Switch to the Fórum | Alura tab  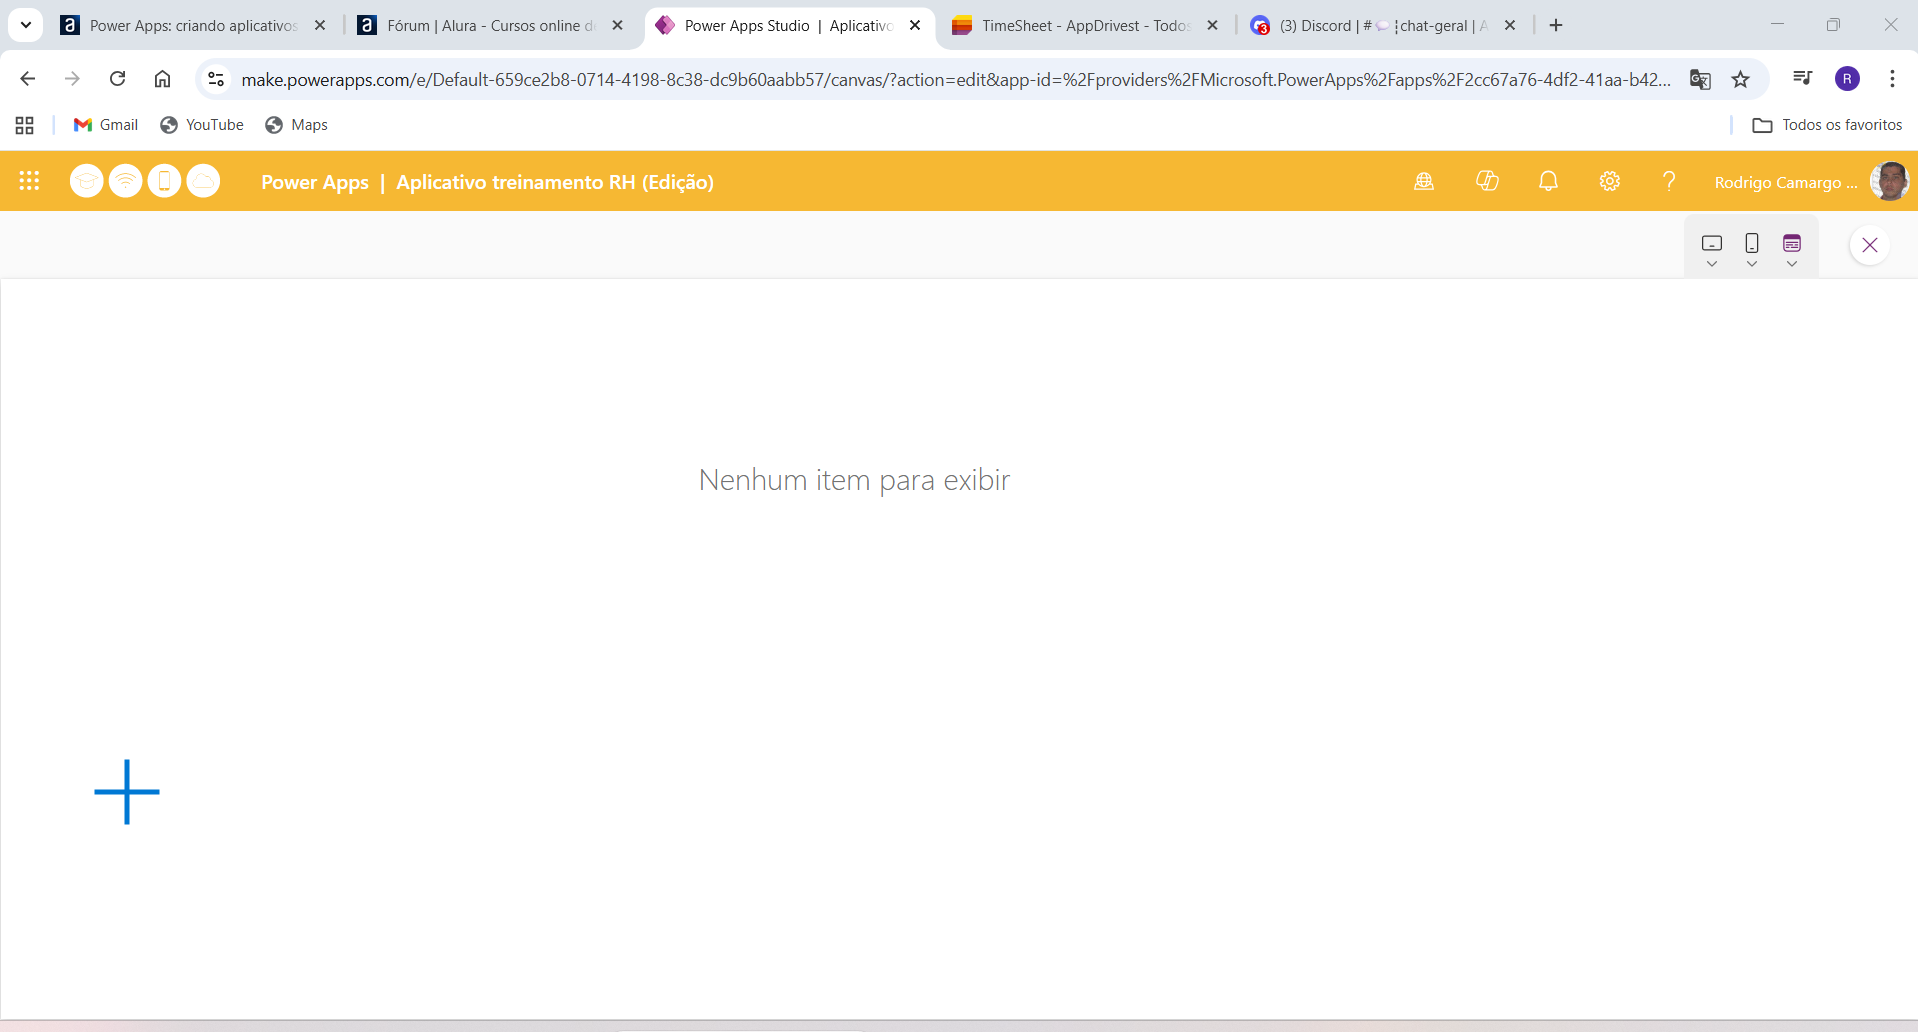coord(490,25)
